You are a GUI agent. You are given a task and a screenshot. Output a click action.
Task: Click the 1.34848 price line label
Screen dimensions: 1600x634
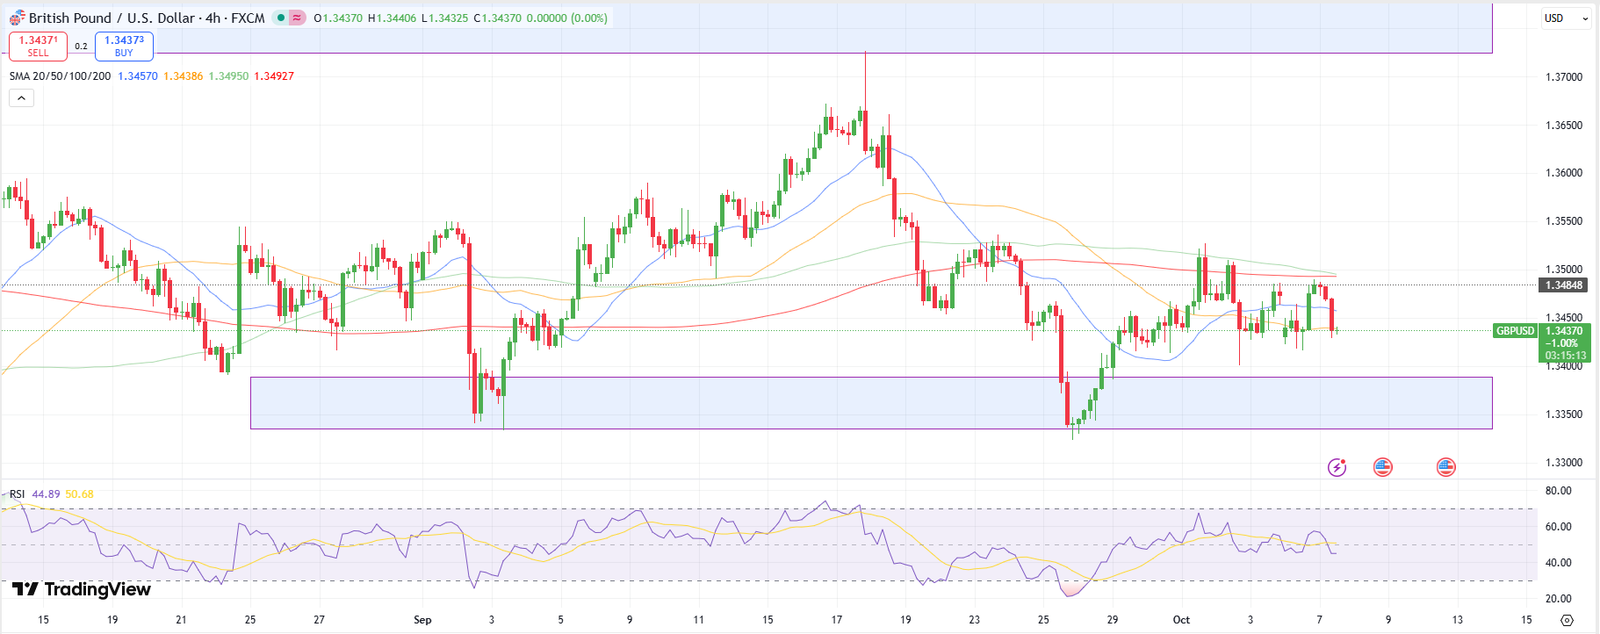pos(1563,285)
